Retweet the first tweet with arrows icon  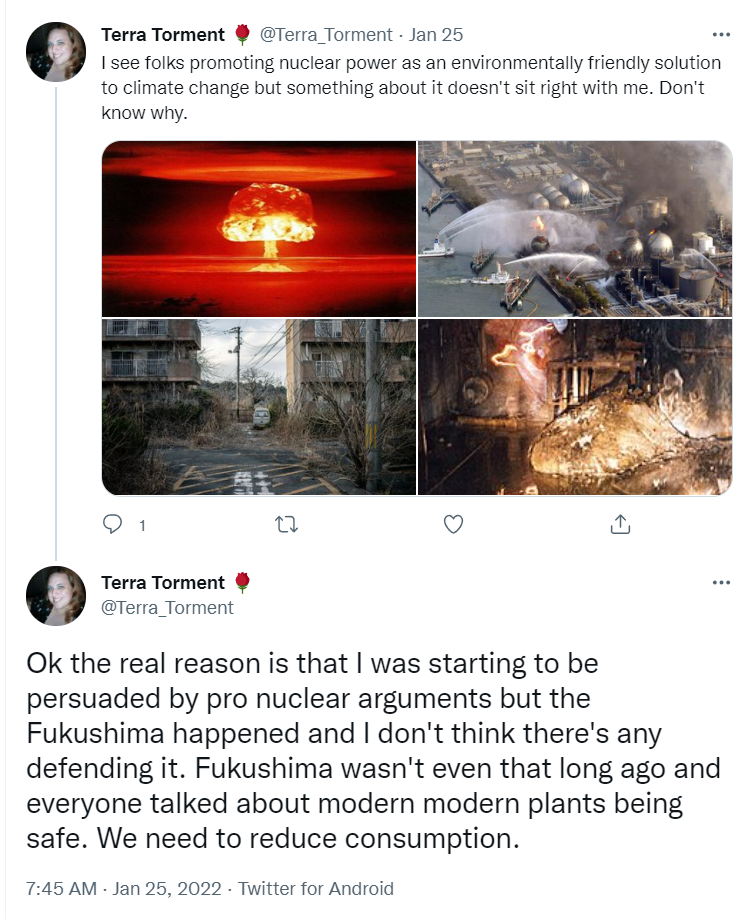tap(287, 524)
